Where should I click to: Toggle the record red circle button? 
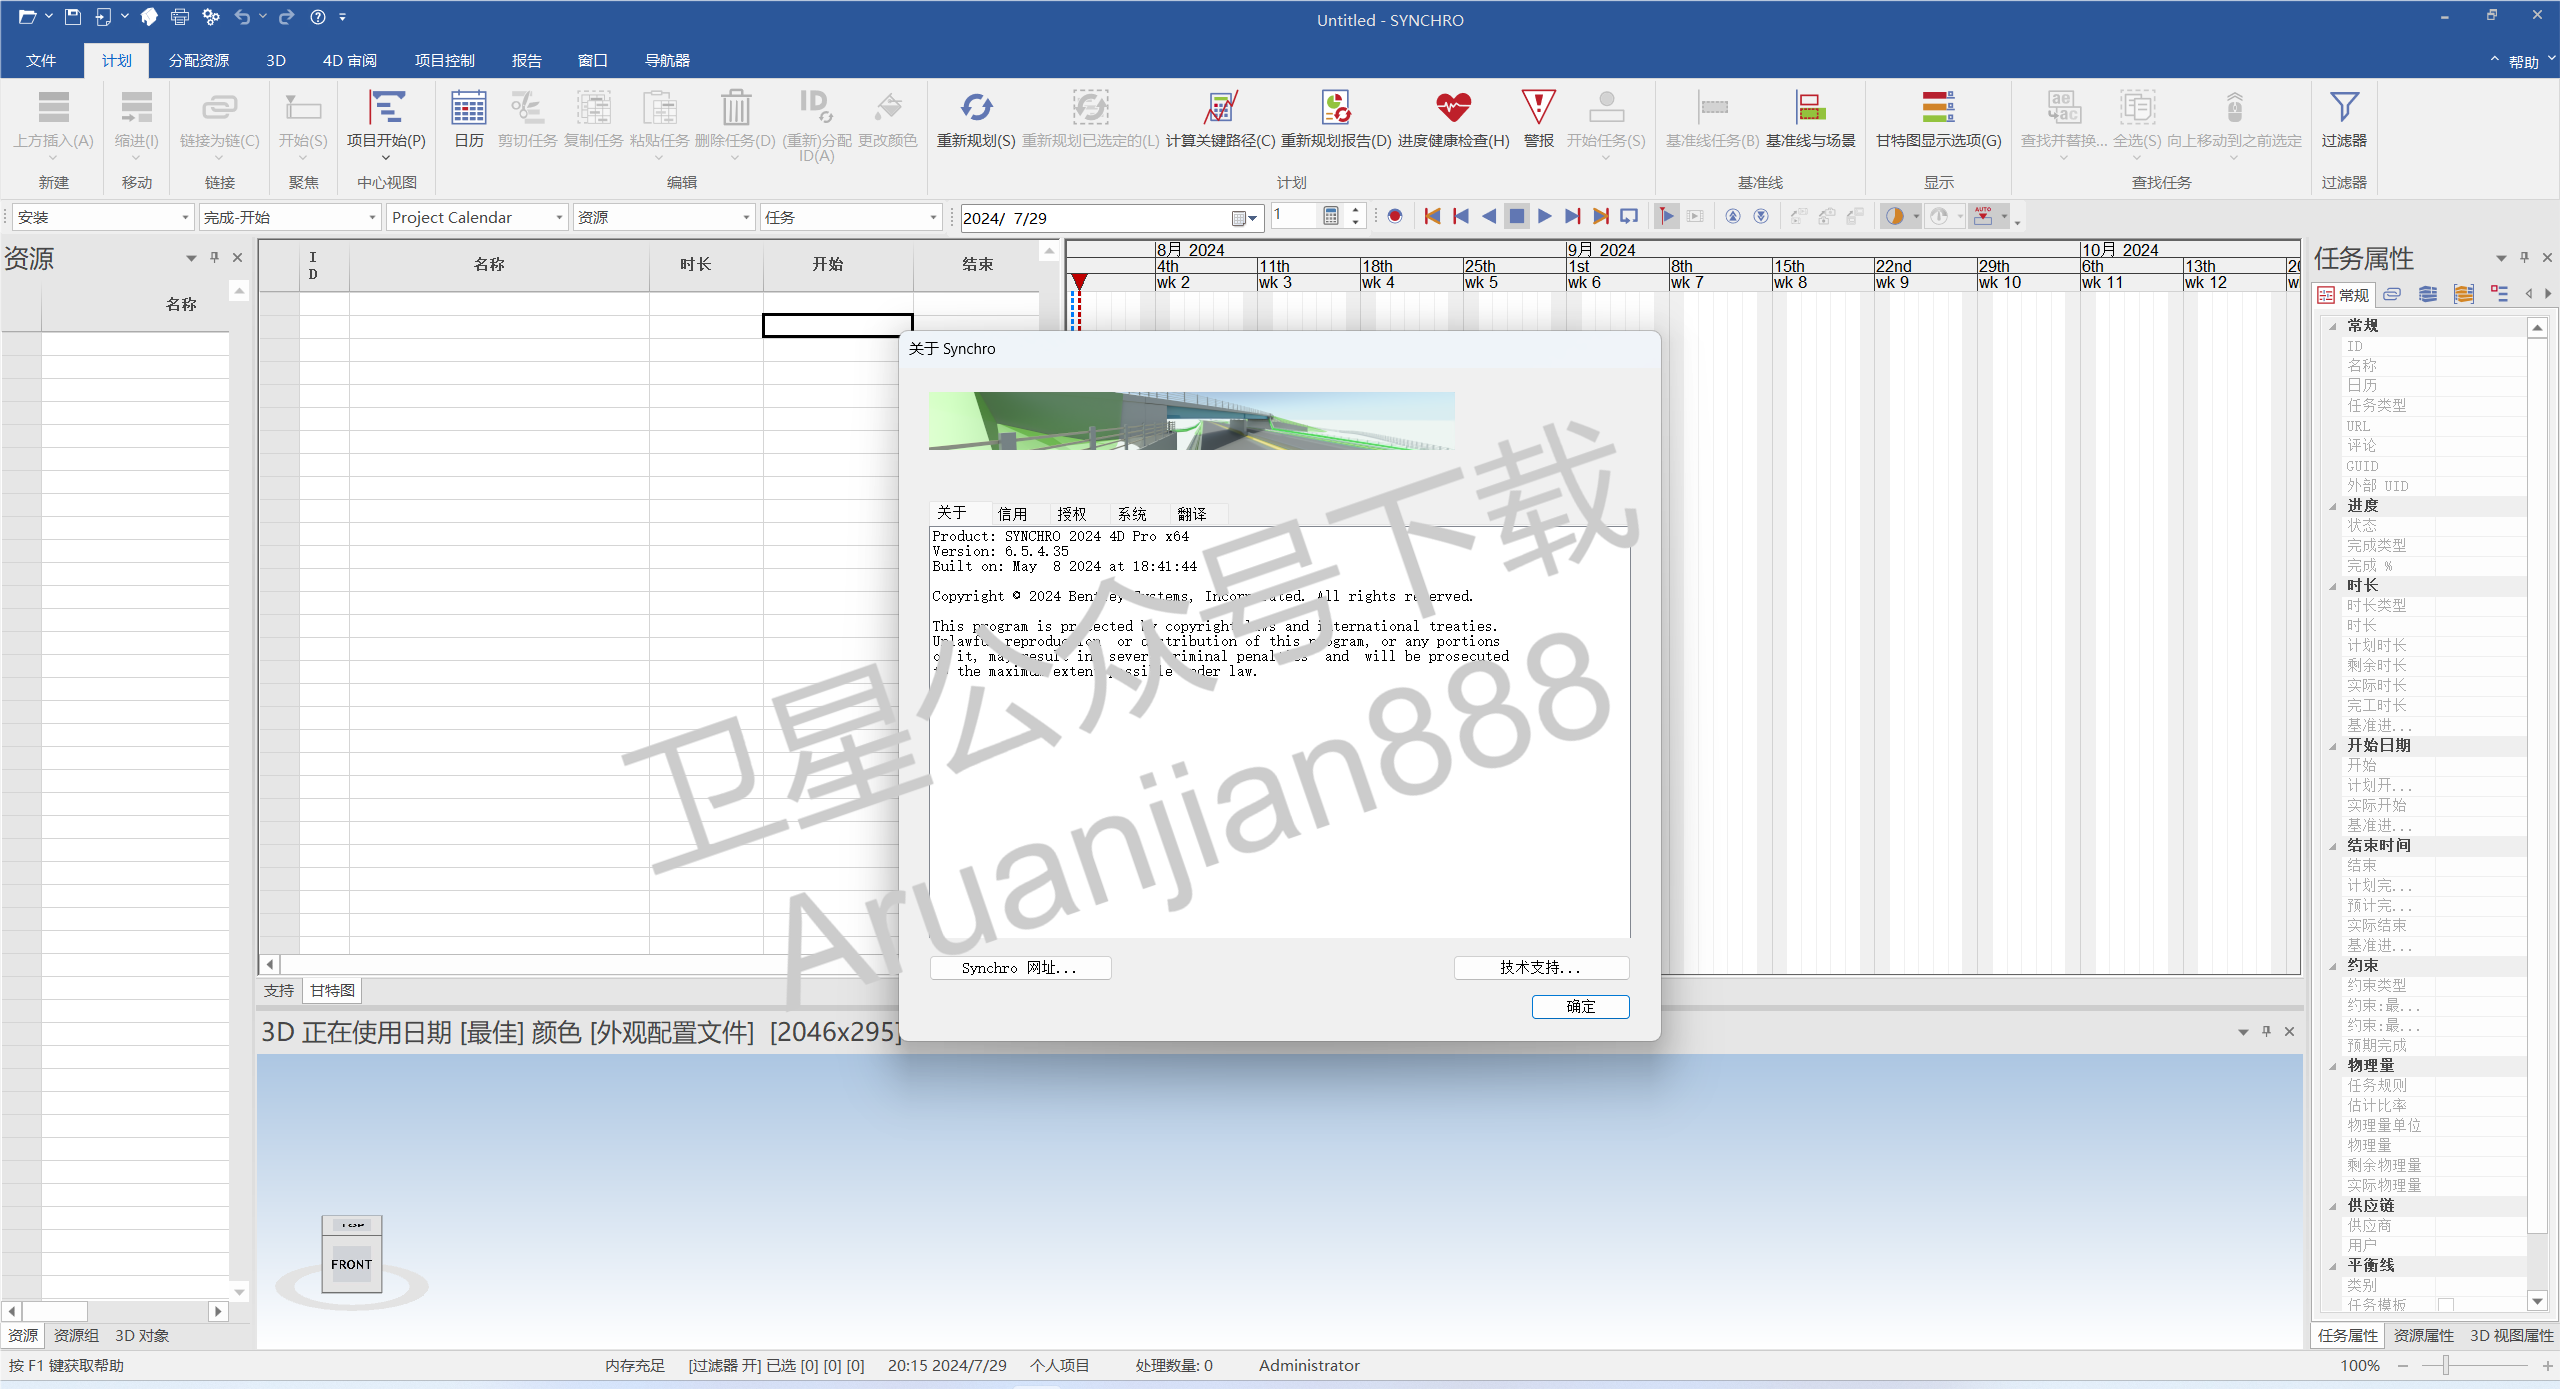tap(1395, 216)
